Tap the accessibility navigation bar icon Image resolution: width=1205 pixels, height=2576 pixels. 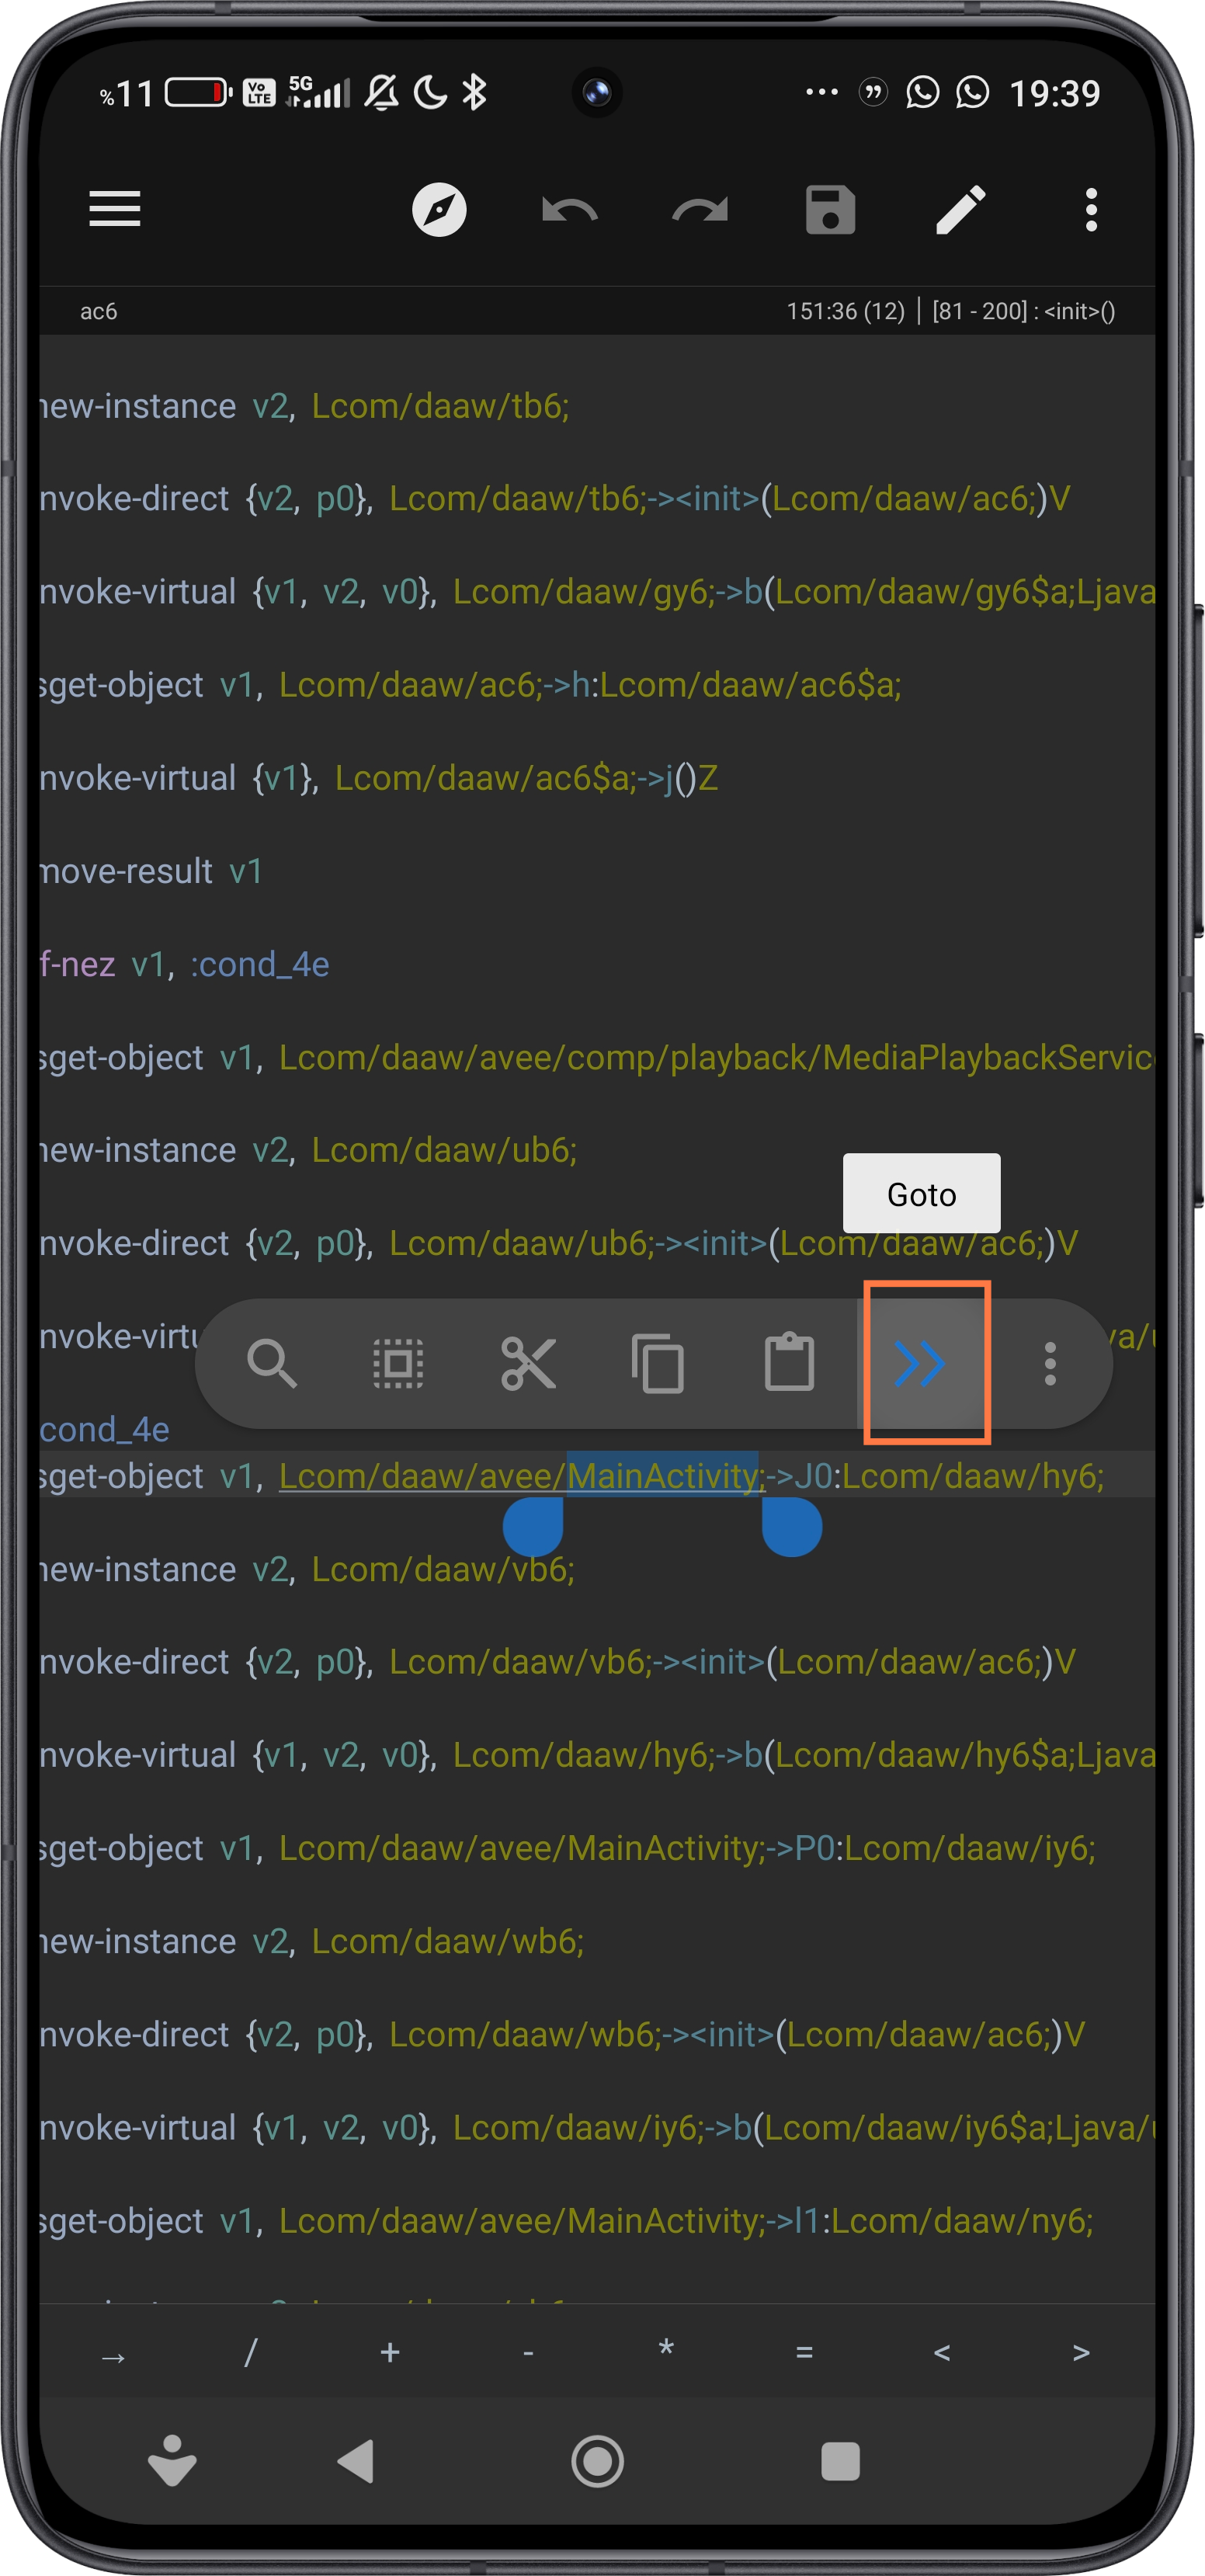(x=172, y=2461)
